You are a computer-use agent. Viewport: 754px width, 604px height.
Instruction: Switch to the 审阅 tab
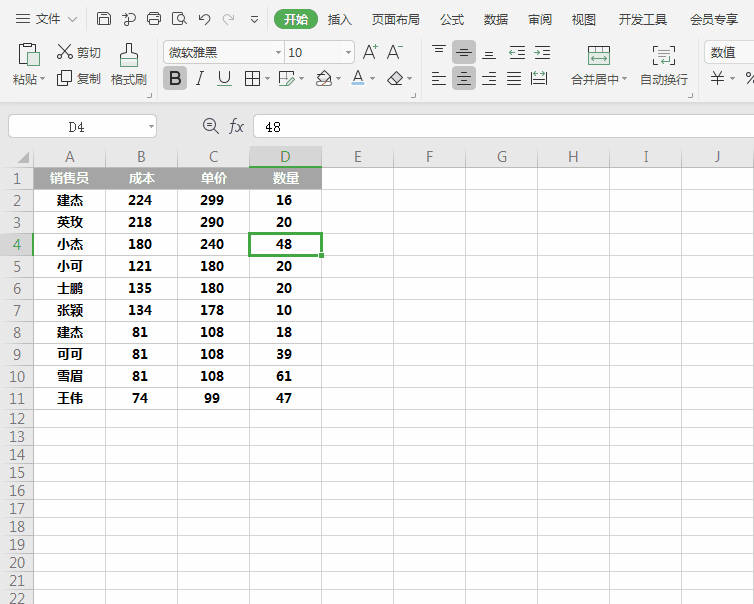pyautogui.click(x=540, y=19)
